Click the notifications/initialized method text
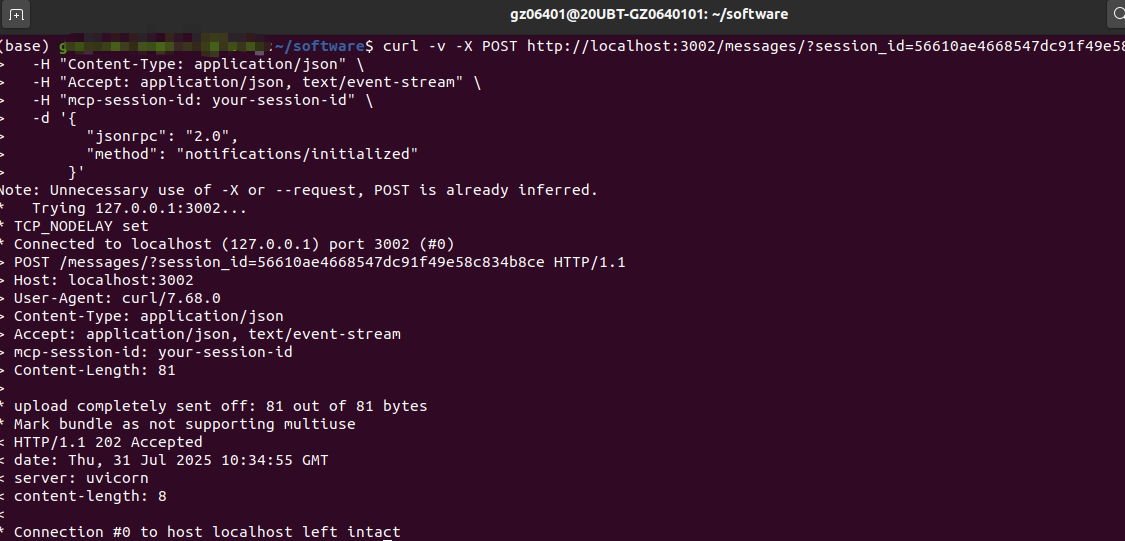This screenshot has height=541, width=1125. [297, 154]
